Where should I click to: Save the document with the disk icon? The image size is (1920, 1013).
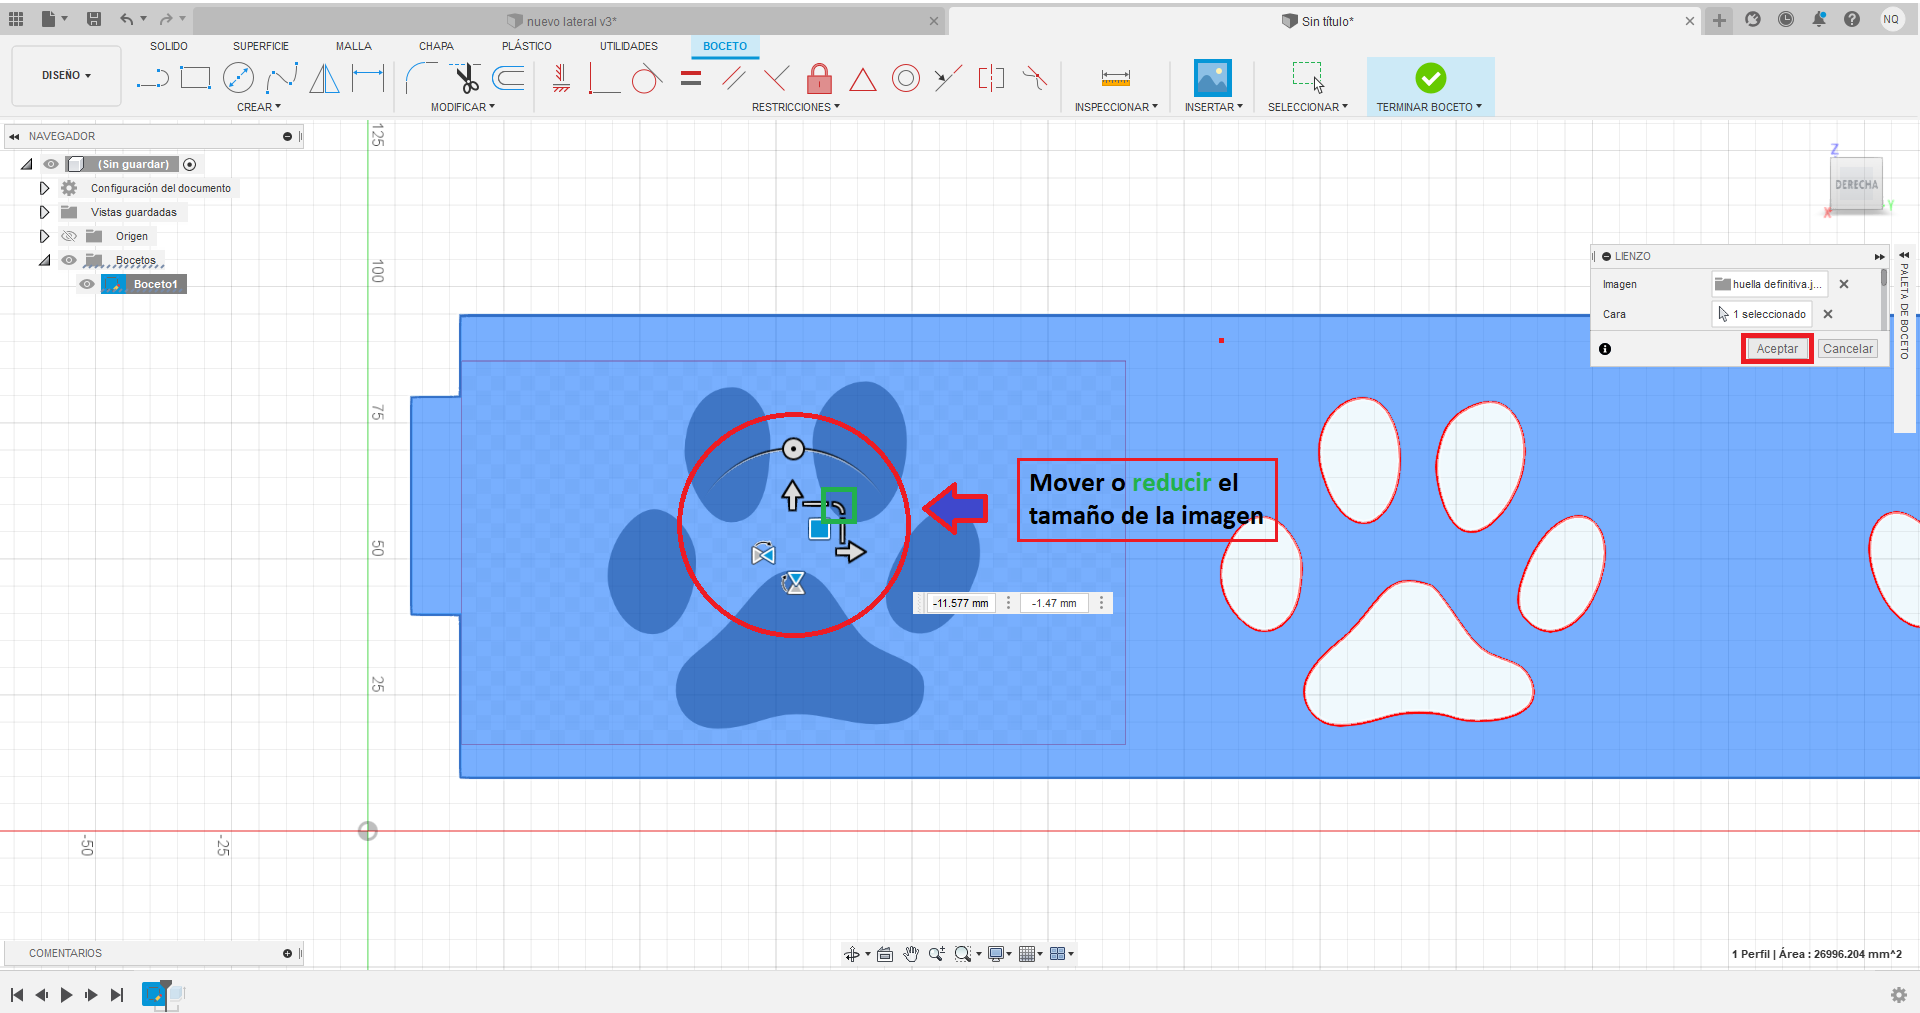point(94,19)
